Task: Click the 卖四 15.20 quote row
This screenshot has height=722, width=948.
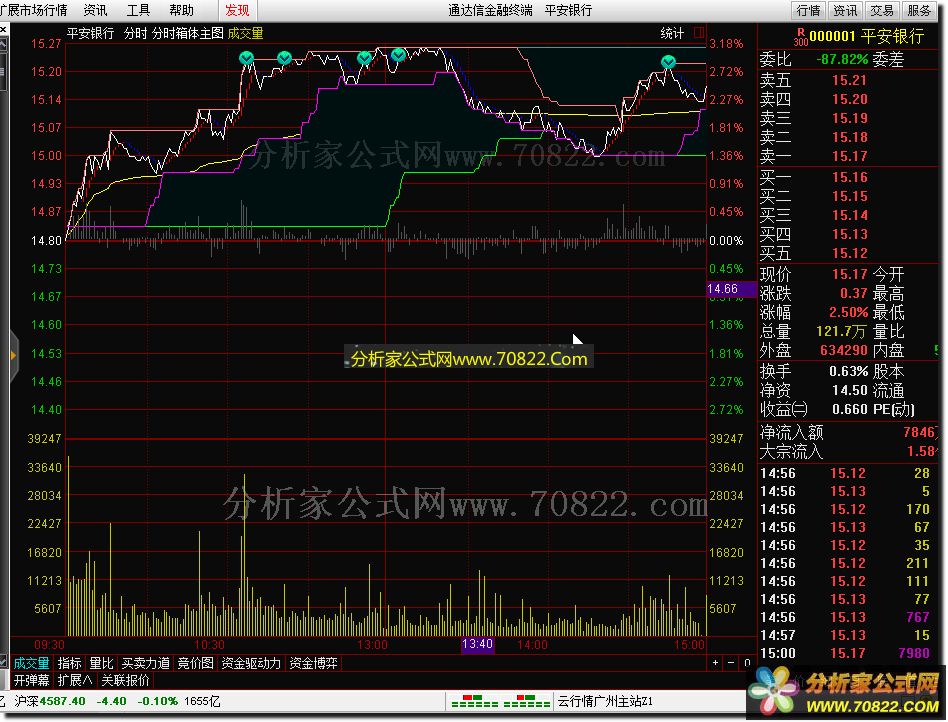Action: 849,99
